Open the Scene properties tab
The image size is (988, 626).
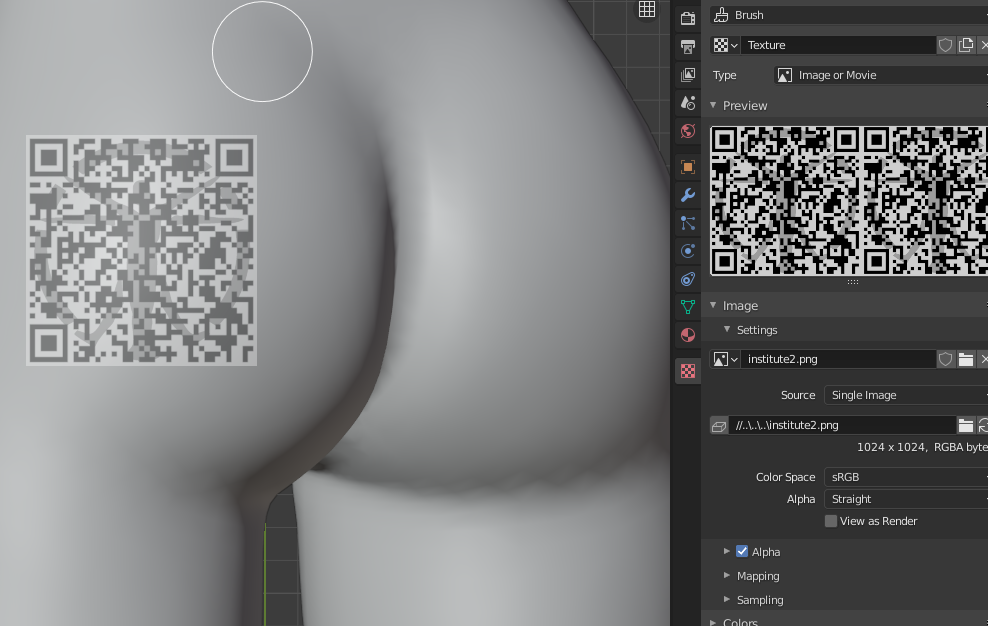[687, 103]
